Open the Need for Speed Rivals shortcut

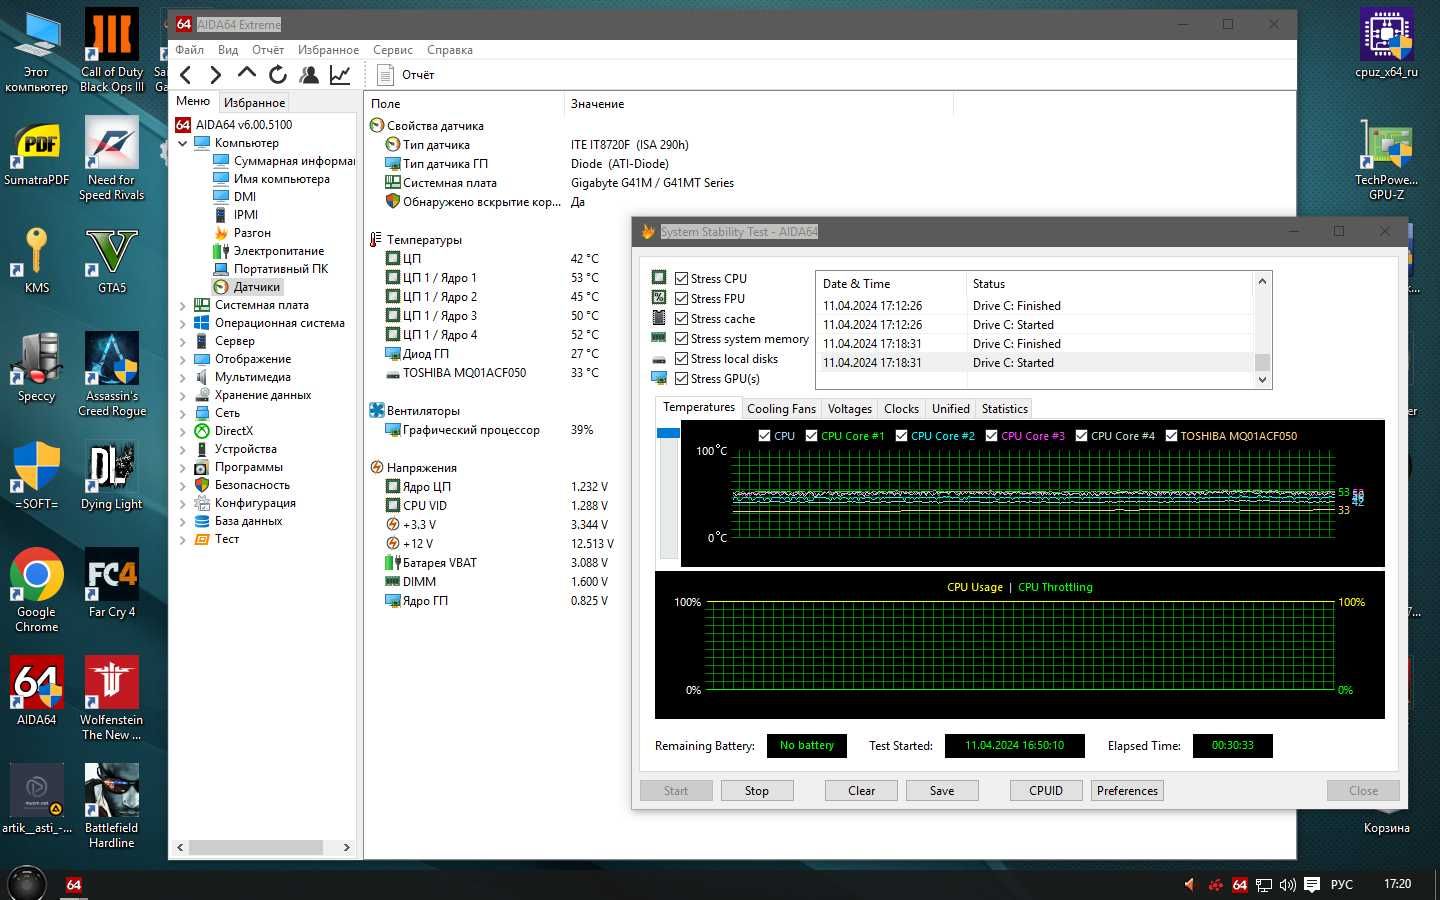[x=112, y=158]
